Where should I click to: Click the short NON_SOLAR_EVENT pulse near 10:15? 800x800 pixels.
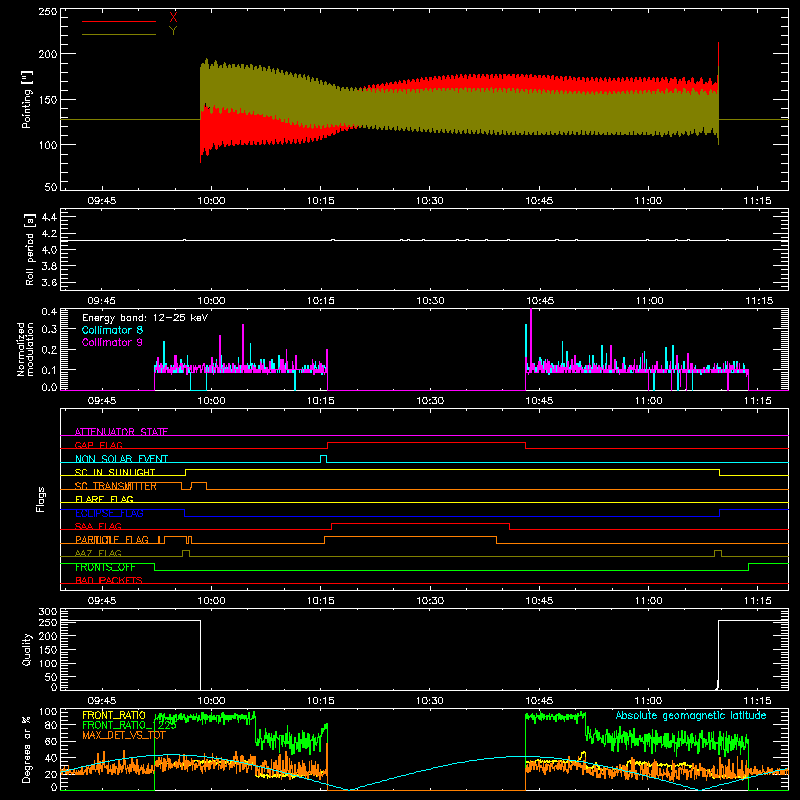pos(323,459)
